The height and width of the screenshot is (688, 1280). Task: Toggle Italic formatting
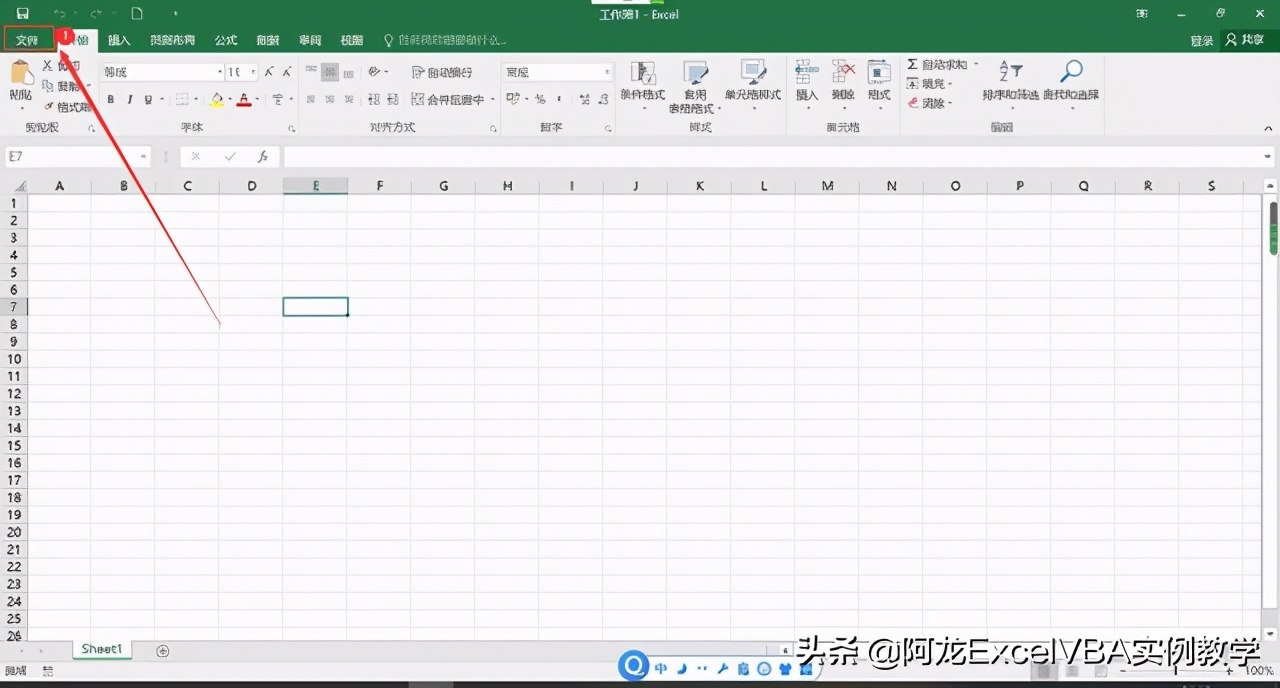click(x=129, y=99)
